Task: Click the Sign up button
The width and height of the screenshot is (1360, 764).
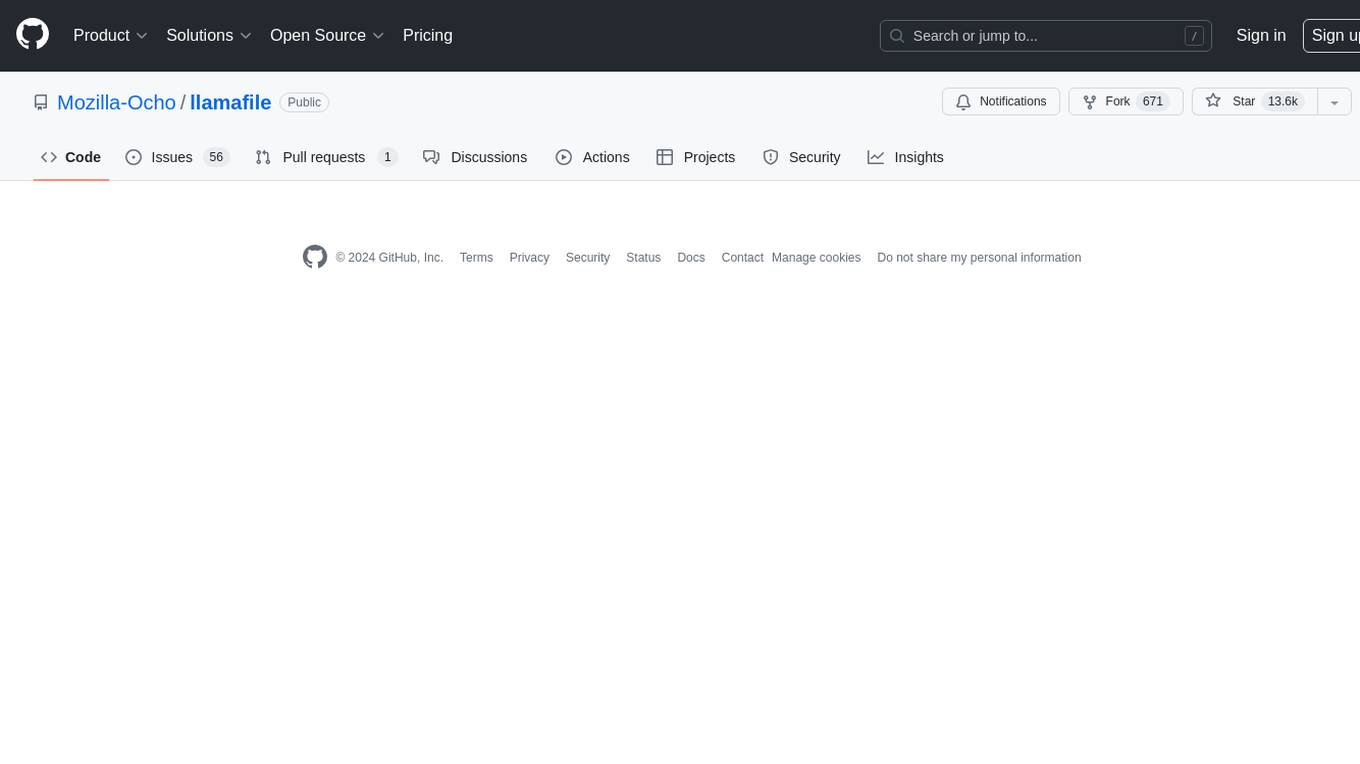Action: point(1332,35)
